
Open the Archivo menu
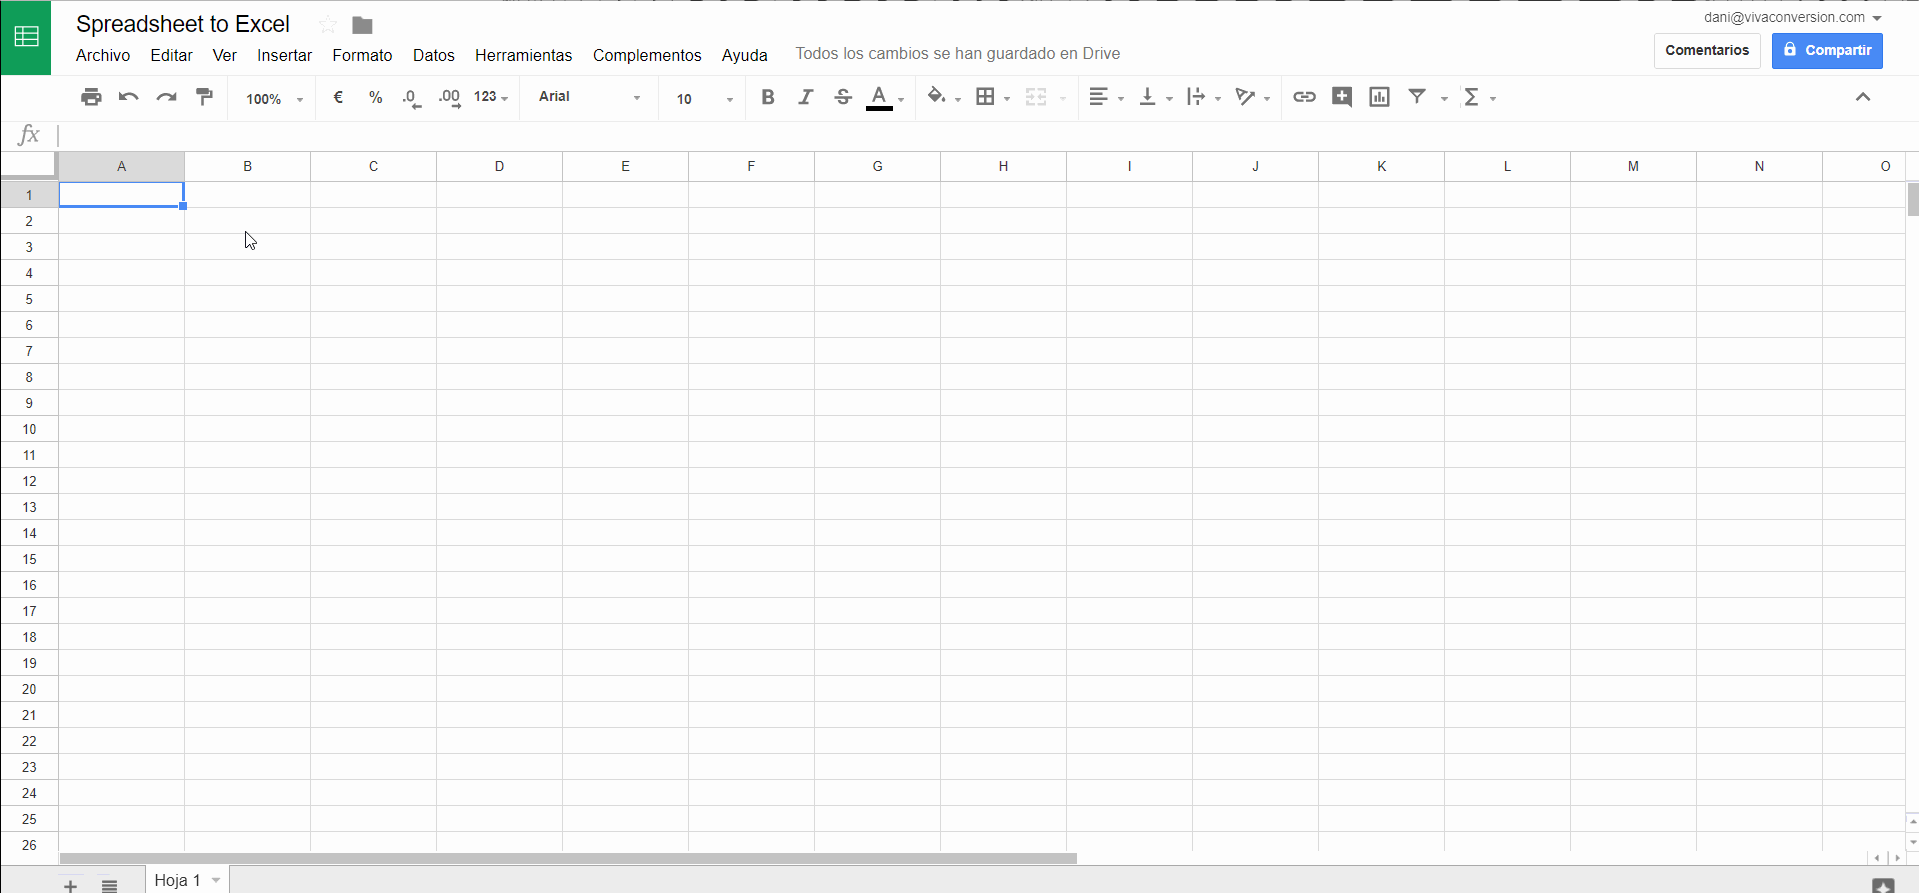(103, 55)
